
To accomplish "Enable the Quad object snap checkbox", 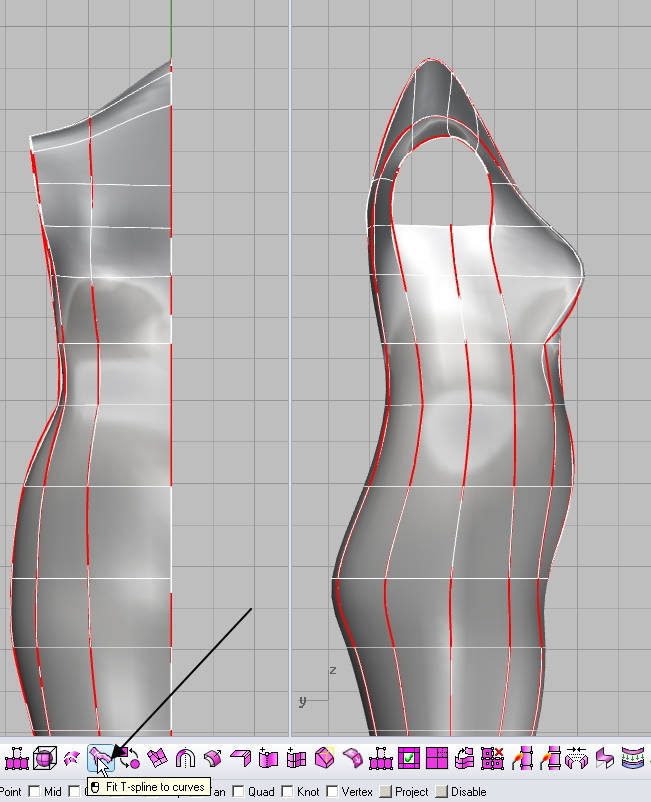I will tap(238, 791).
